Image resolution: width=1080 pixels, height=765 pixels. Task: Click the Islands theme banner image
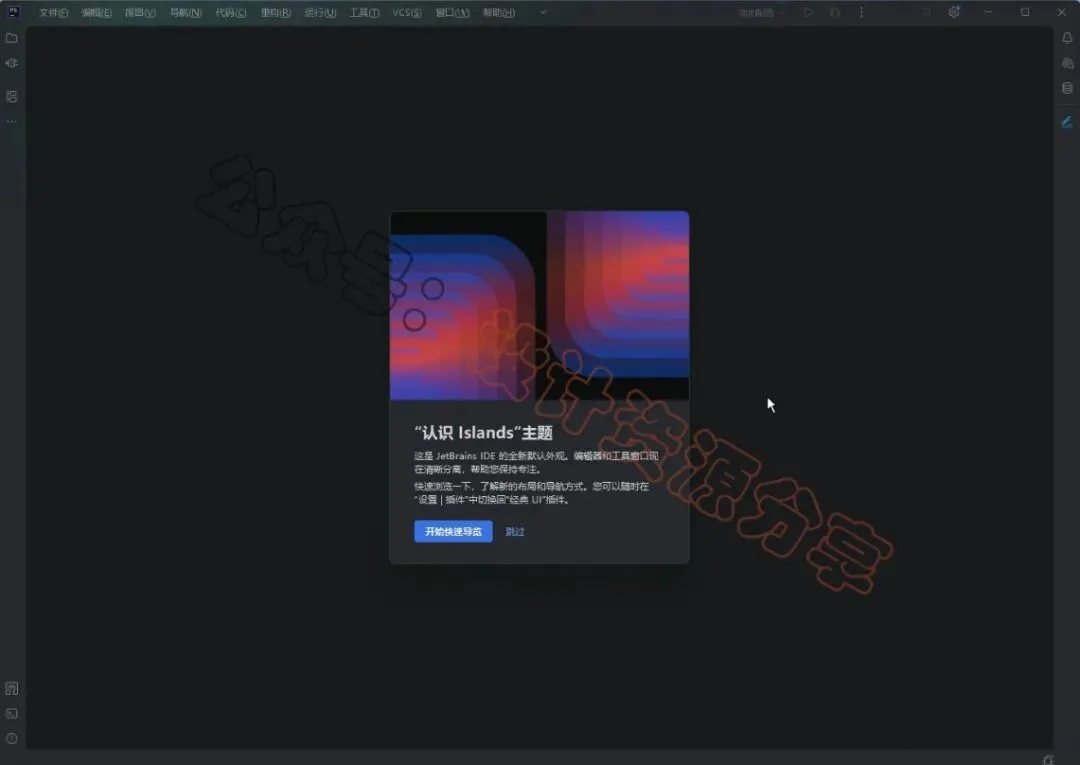(x=539, y=306)
